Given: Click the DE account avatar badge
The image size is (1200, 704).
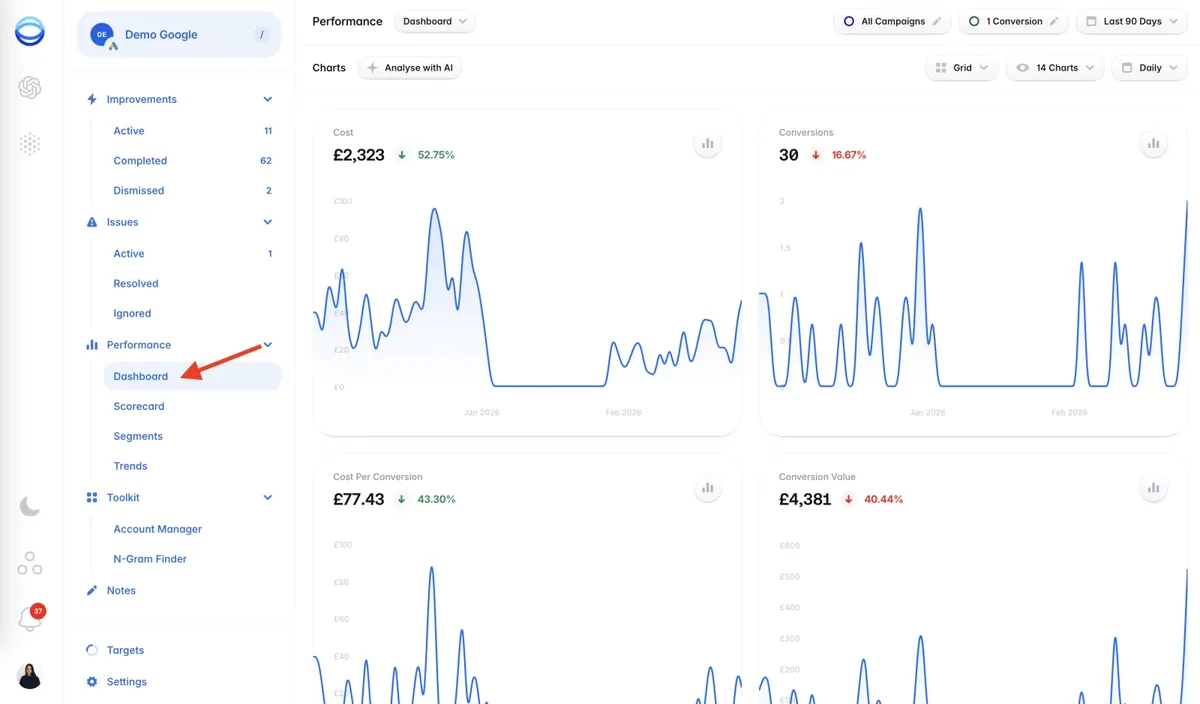Looking at the screenshot, I should pyautogui.click(x=102, y=35).
